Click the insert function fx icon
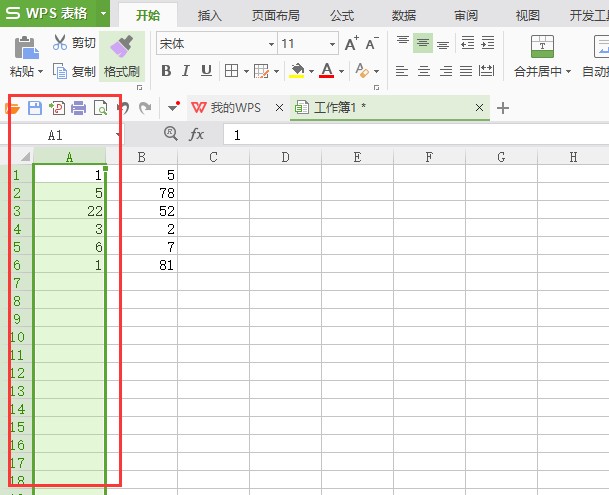The height and width of the screenshot is (495, 609). pos(197,134)
